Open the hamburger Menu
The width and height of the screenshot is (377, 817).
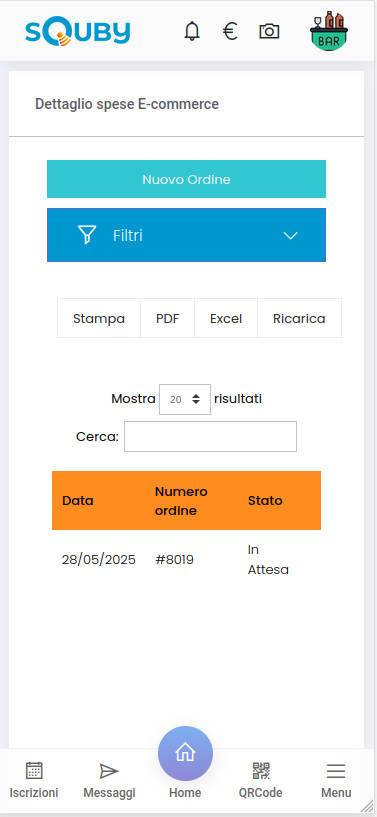coord(336,771)
